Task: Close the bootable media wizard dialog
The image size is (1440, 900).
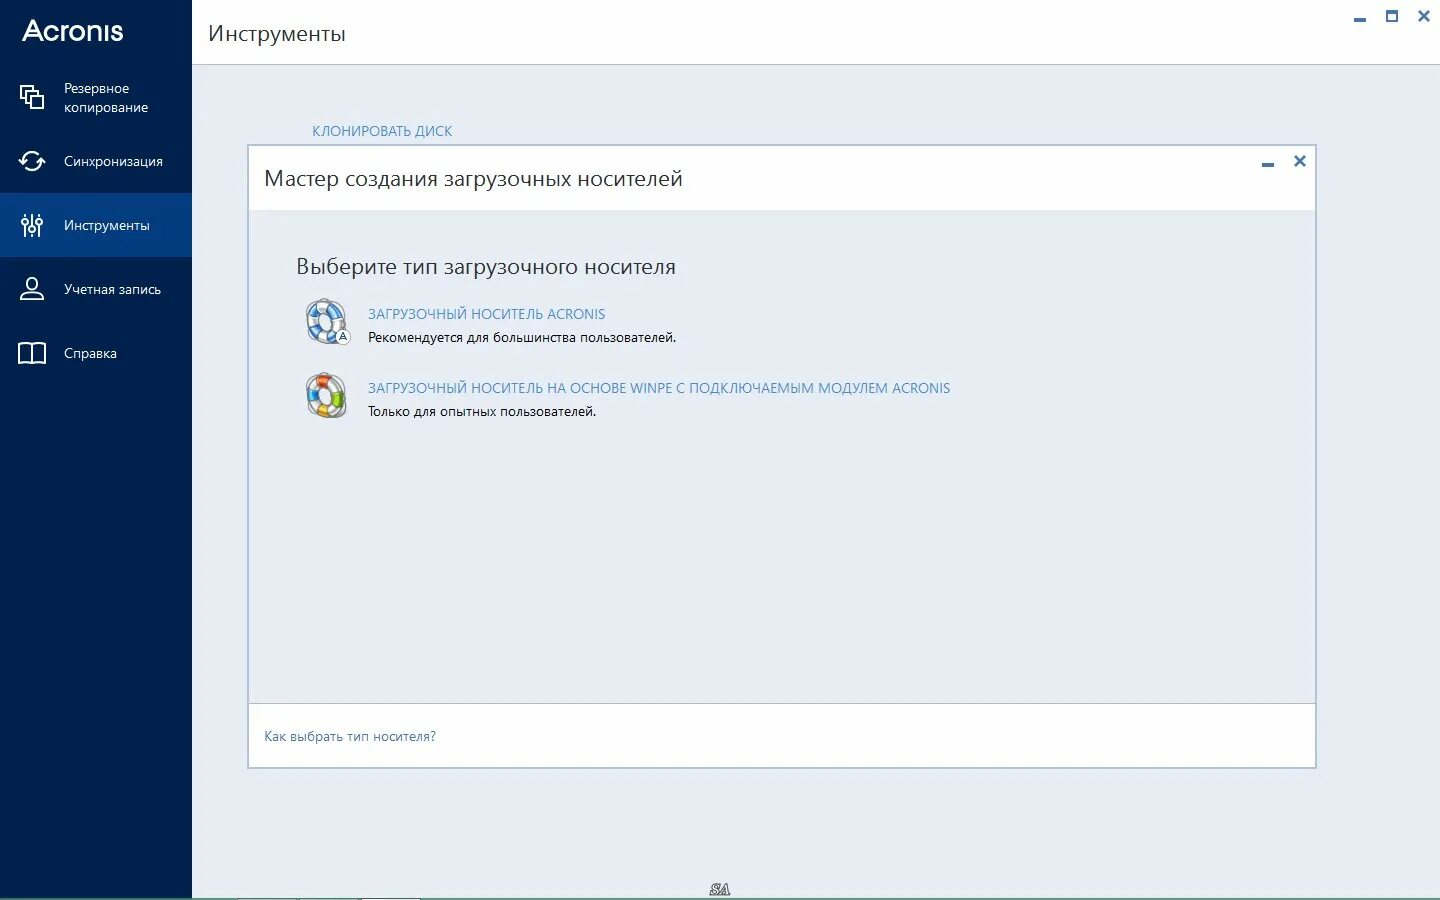Action: (x=1300, y=161)
